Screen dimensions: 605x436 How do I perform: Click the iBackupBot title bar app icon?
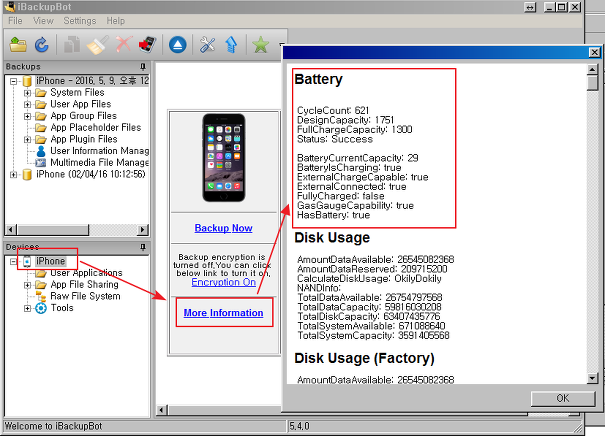[x=10, y=7]
